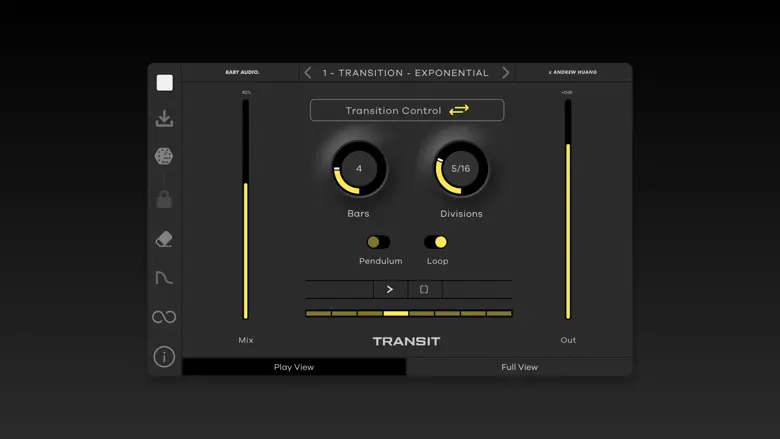Image resolution: width=780 pixels, height=439 pixels.
Task: Click the Mix level slider
Action: pos(246,209)
